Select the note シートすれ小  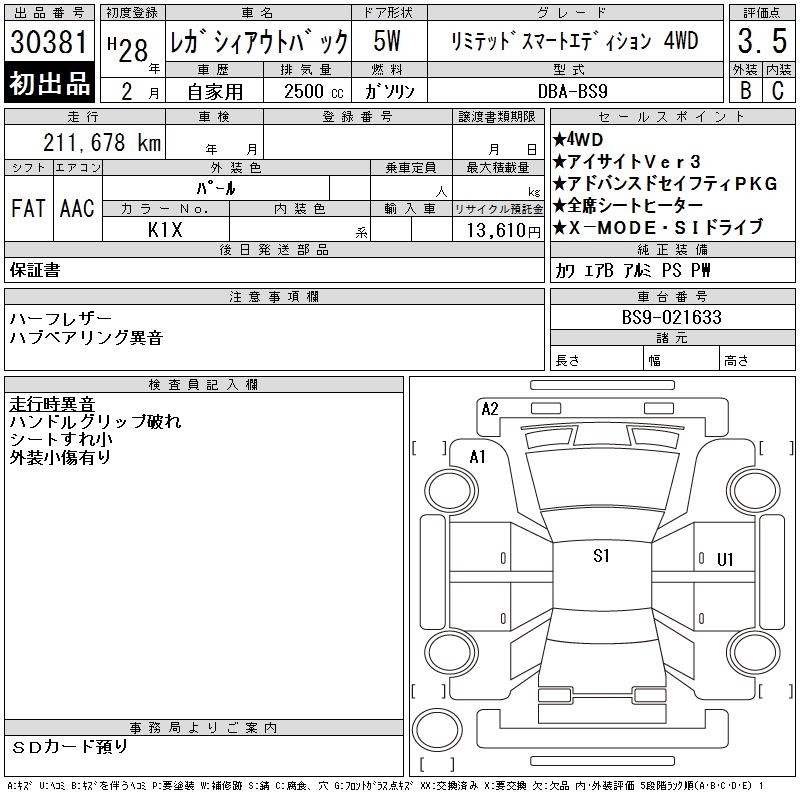click(x=61, y=439)
